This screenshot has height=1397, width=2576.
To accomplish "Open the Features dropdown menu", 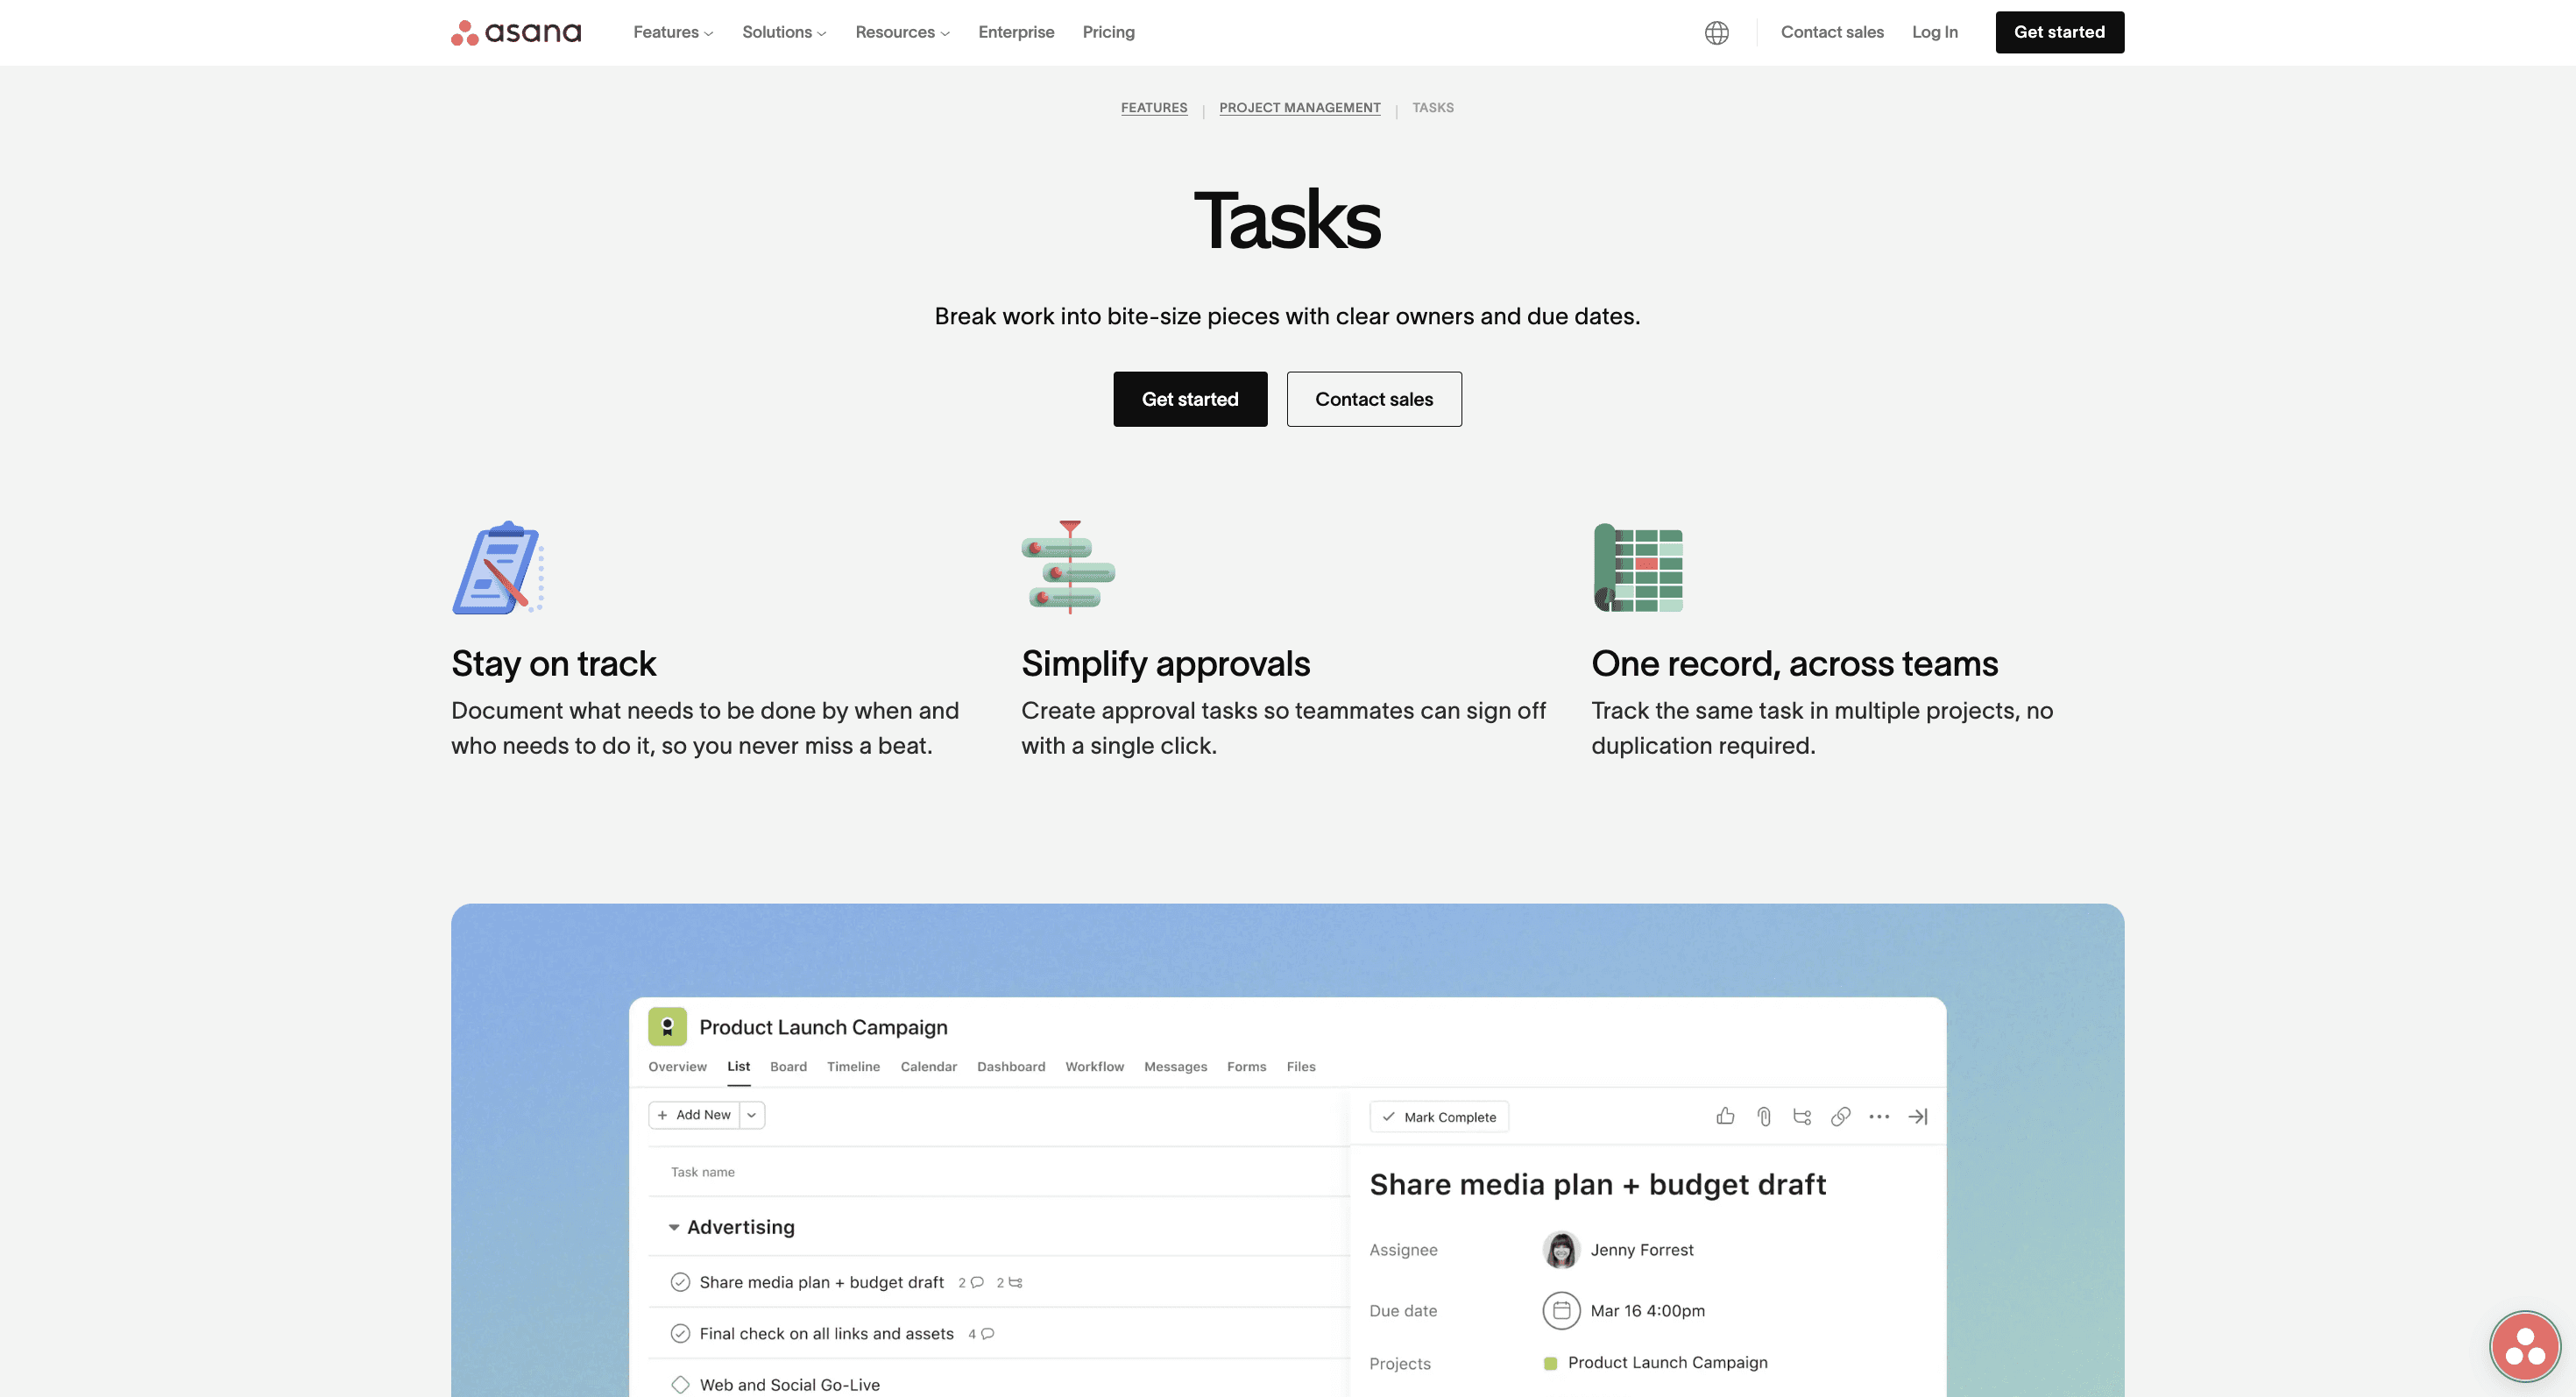I will pos(673,32).
